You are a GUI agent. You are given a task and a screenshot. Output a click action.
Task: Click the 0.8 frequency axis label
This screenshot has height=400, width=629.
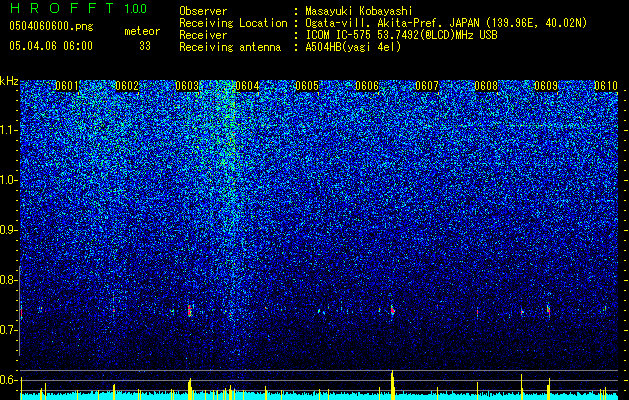click(9, 280)
